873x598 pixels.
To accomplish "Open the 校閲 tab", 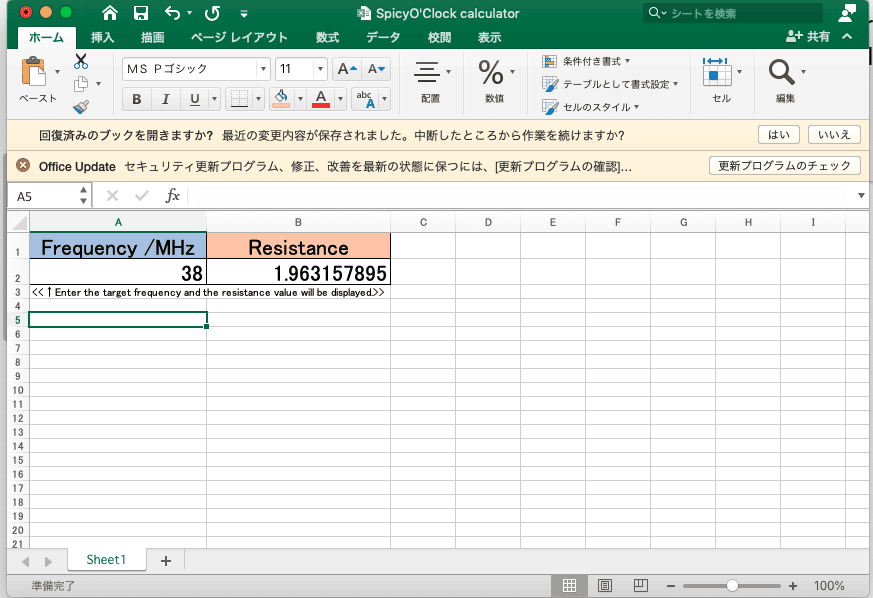I will pyautogui.click(x=439, y=37).
